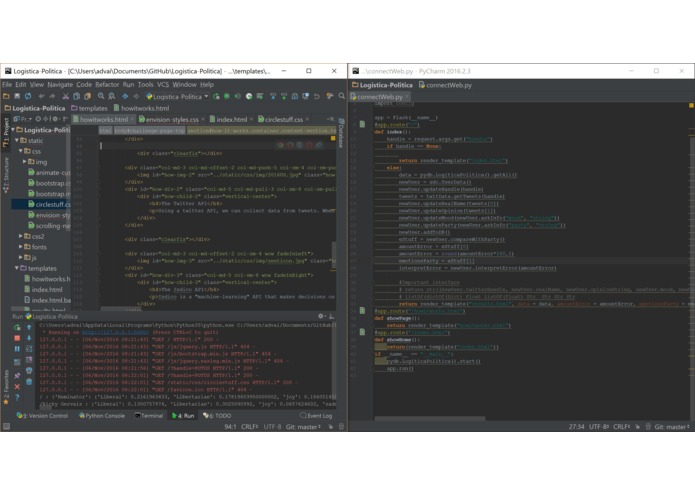Click gutter icon beside first app.route line
The width and height of the screenshot is (695, 494).
click(x=362, y=124)
